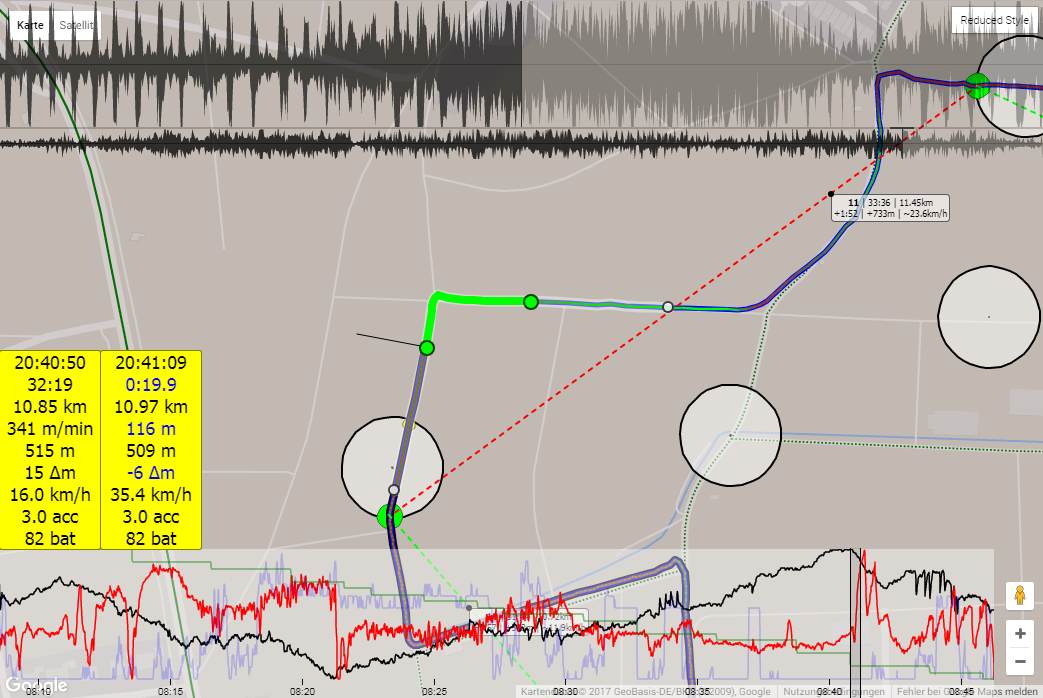Click the lap 11 info label 33:36 11.45km
The image size is (1043, 698).
[x=890, y=208]
